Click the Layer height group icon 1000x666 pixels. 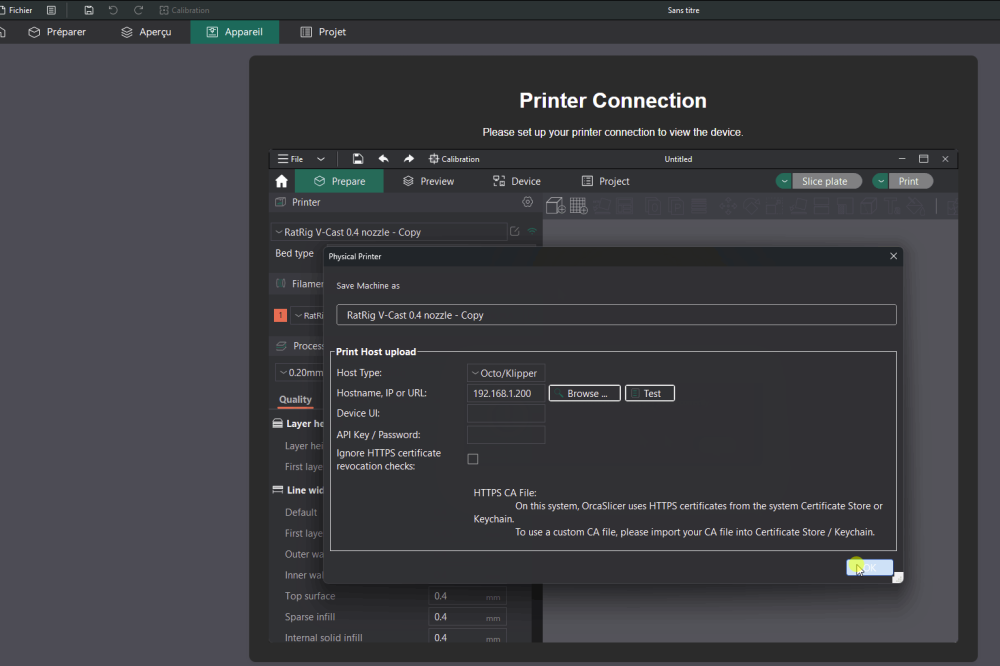click(277, 424)
